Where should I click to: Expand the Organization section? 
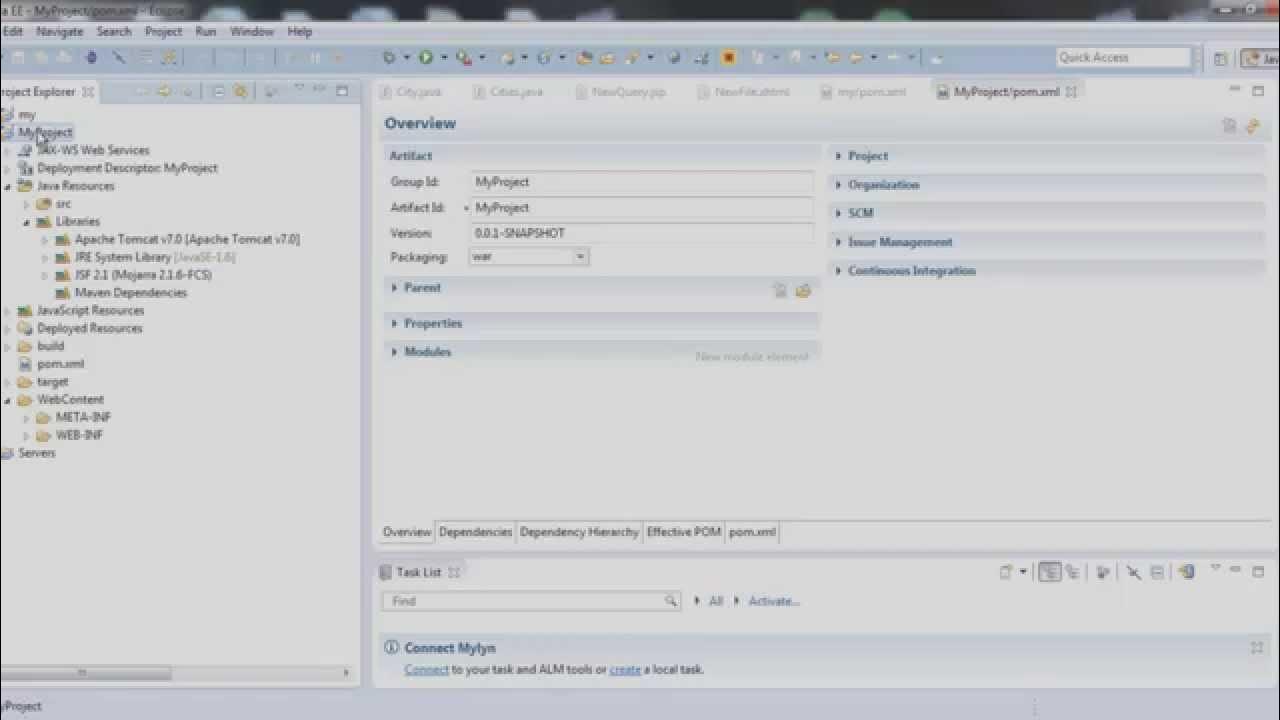click(x=838, y=185)
